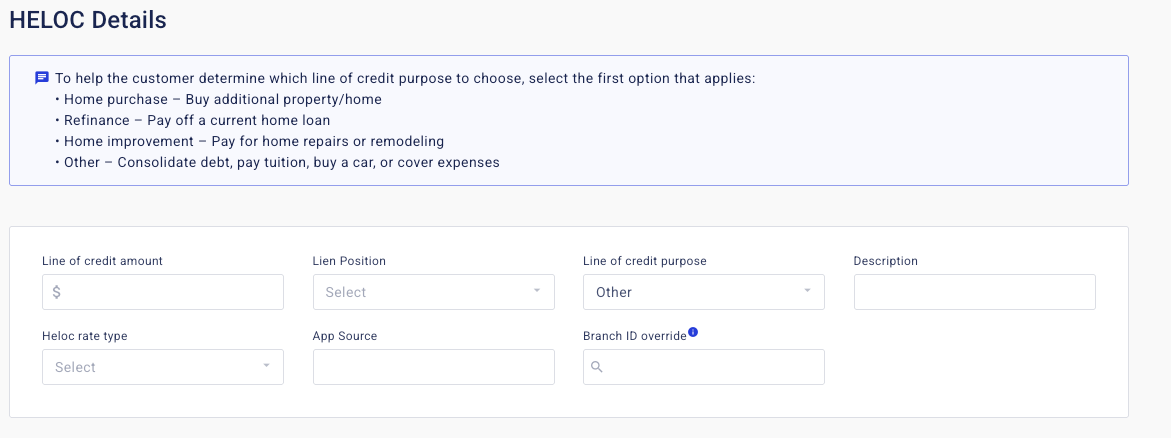
Task: Click the HELOC Details heading
Action: click(88, 19)
